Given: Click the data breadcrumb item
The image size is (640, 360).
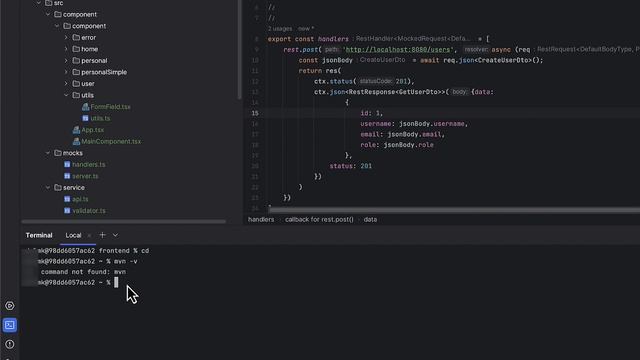Looking at the screenshot, I should click(370, 220).
